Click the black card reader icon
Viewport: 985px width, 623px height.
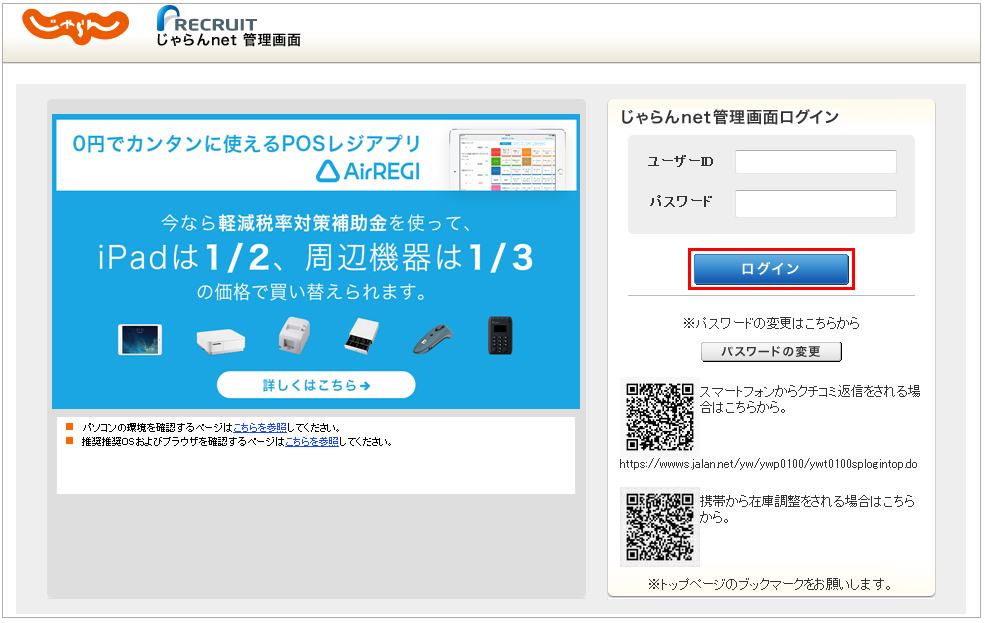pos(500,336)
